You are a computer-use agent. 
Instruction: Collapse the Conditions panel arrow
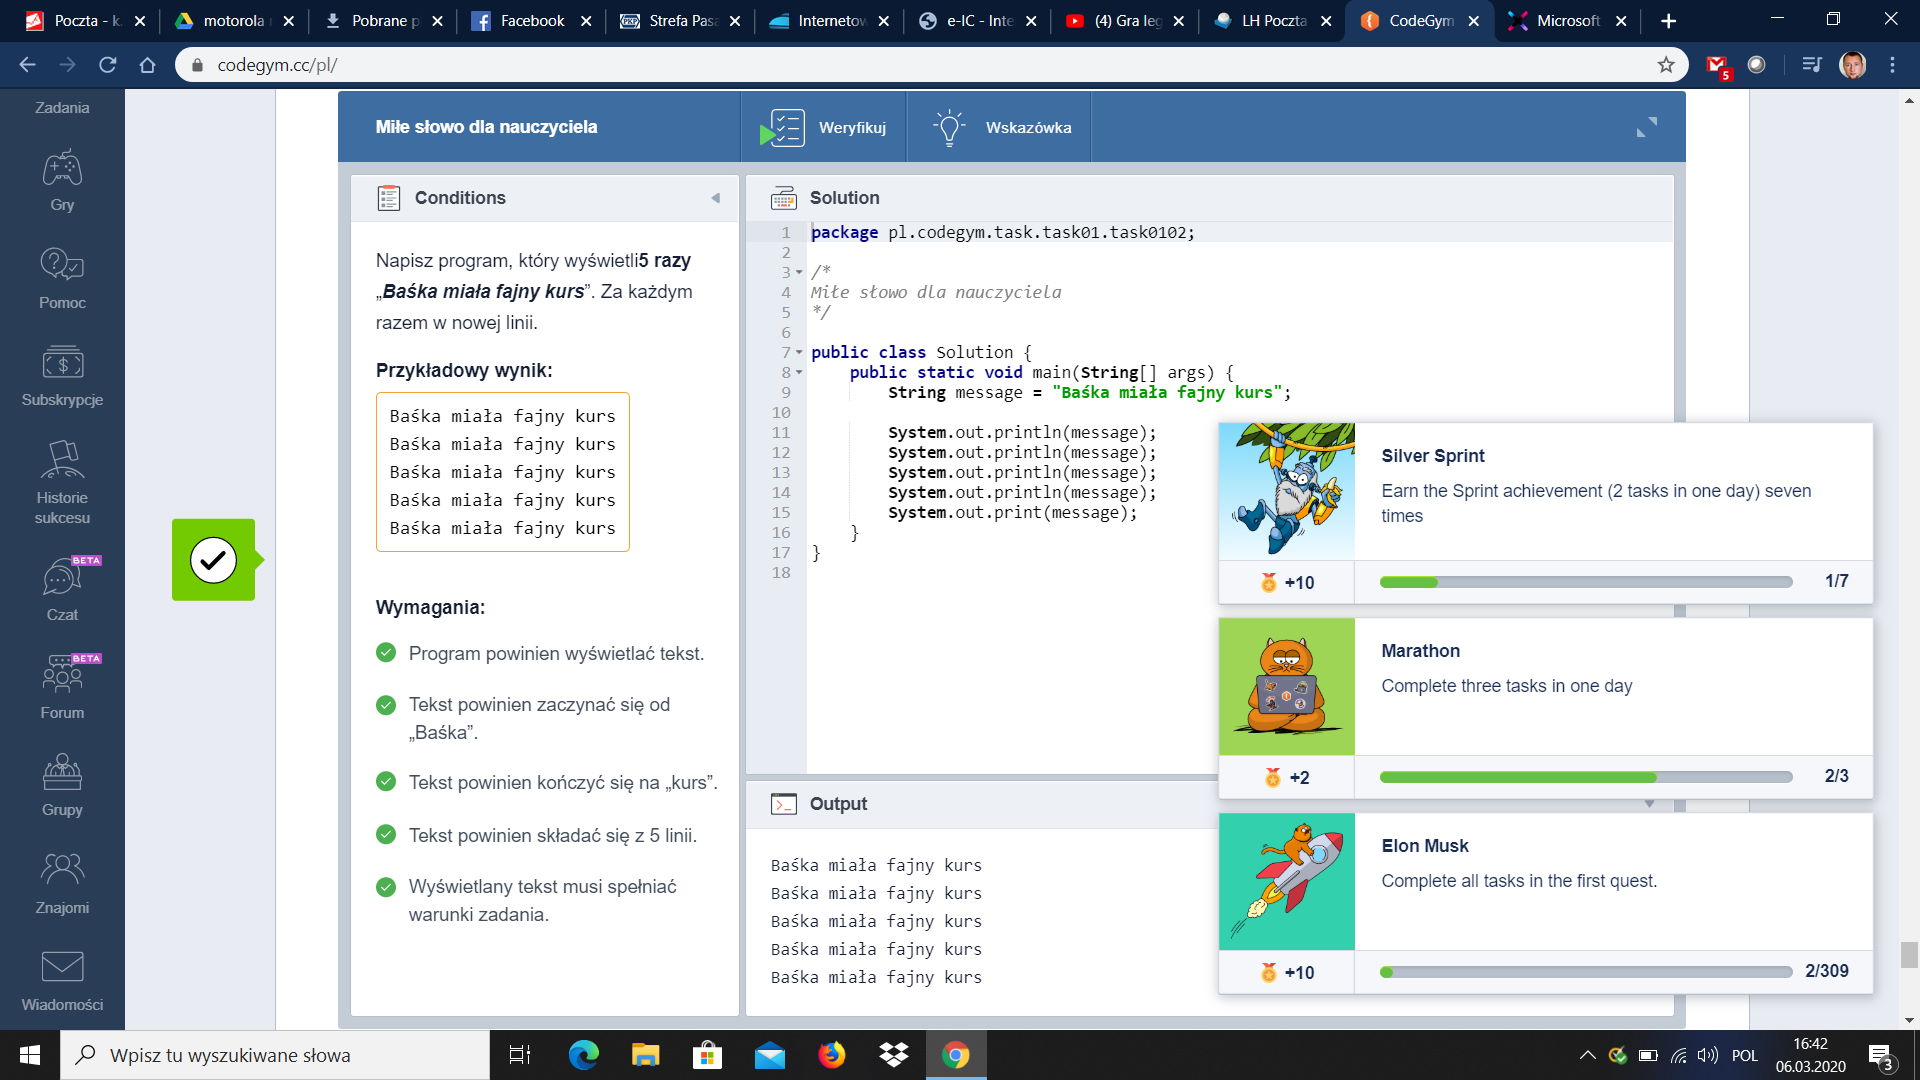pos(716,198)
